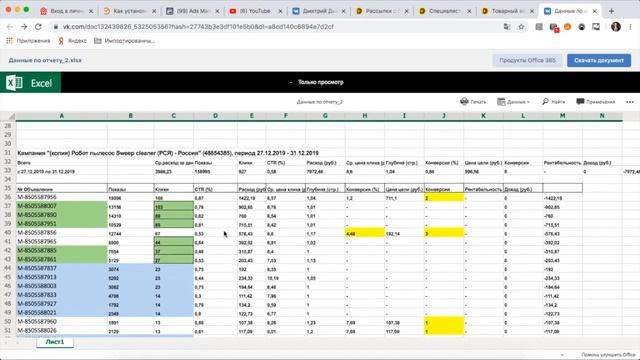Click the select-all corner of the spreadsheet
This screenshot has width=640, height=360.
tap(8, 116)
